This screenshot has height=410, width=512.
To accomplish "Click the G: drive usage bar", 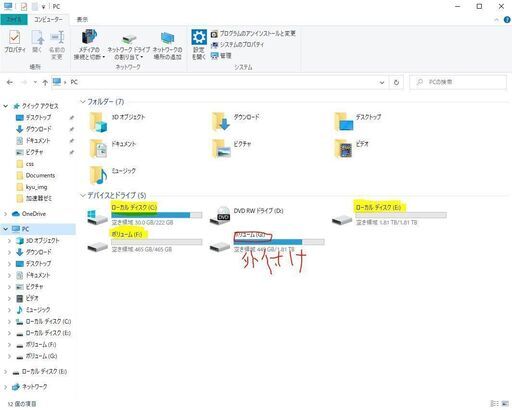I will [x=279, y=242].
